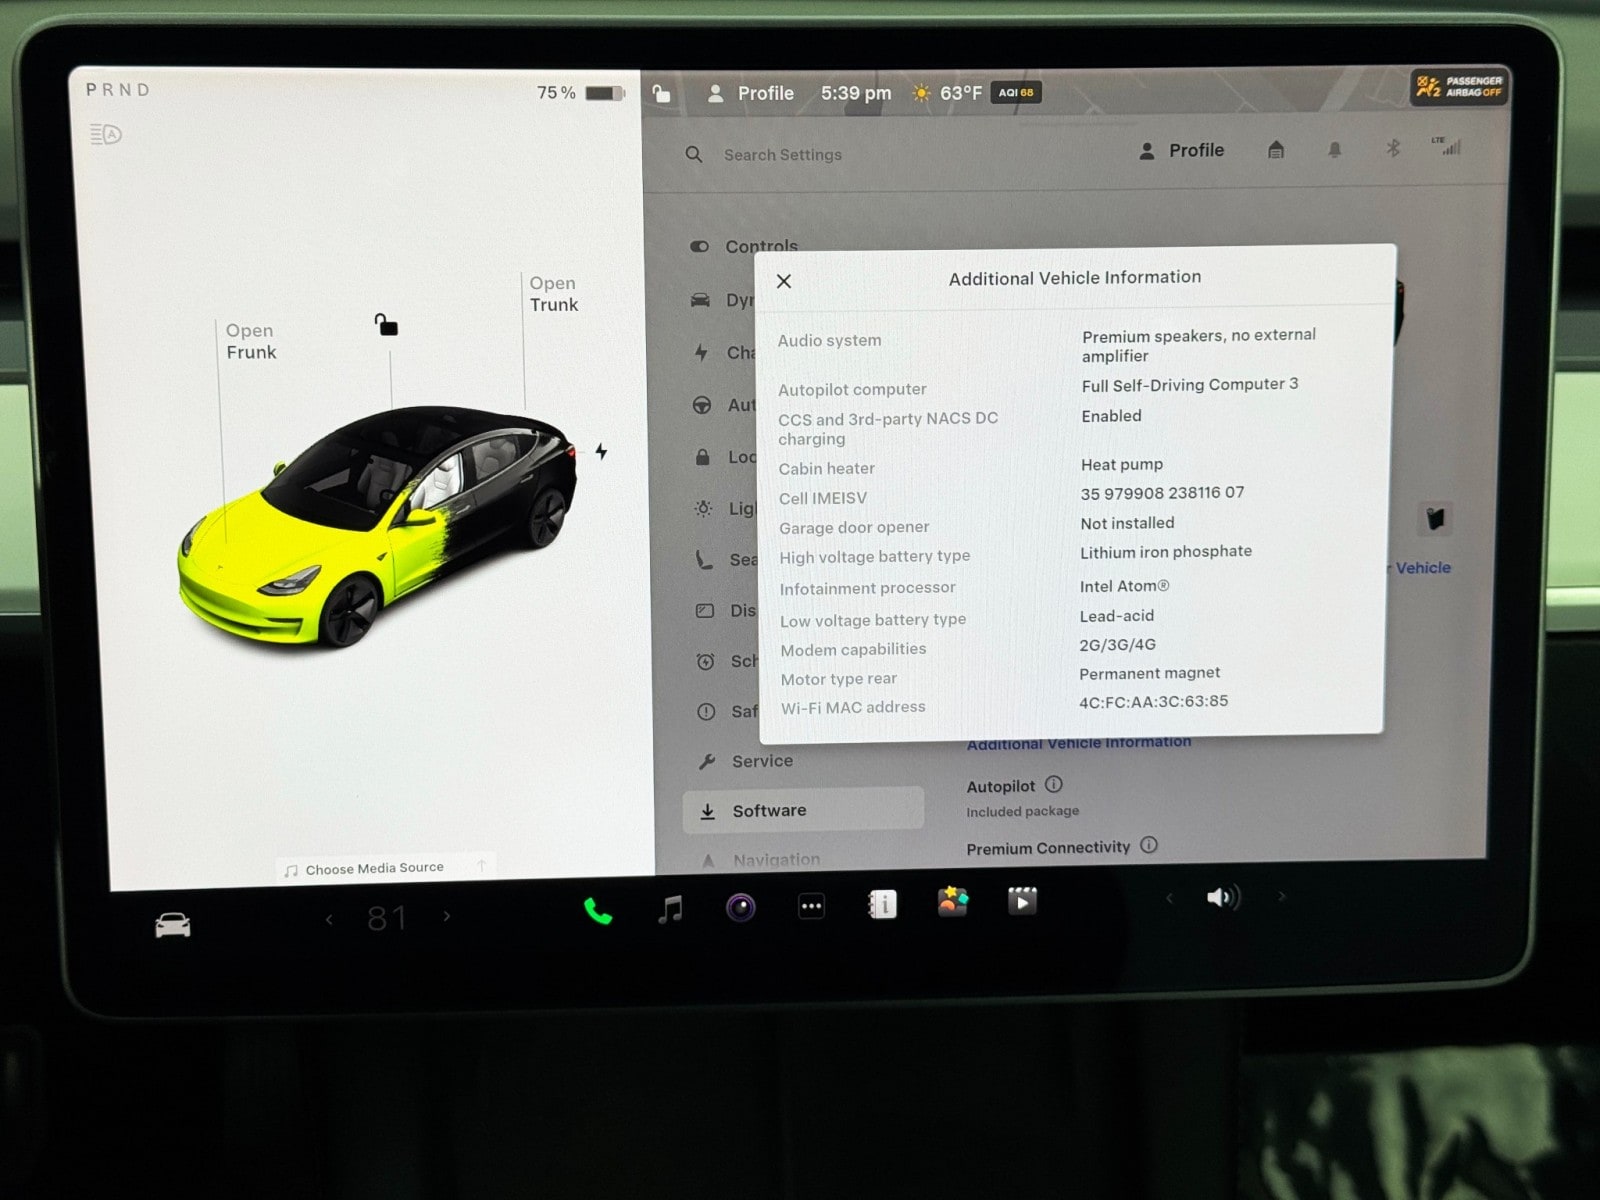Open the owner's manual app icon
Viewport: 1600px width, 1200px height.
pyautogui.click(x=882, y=905)
